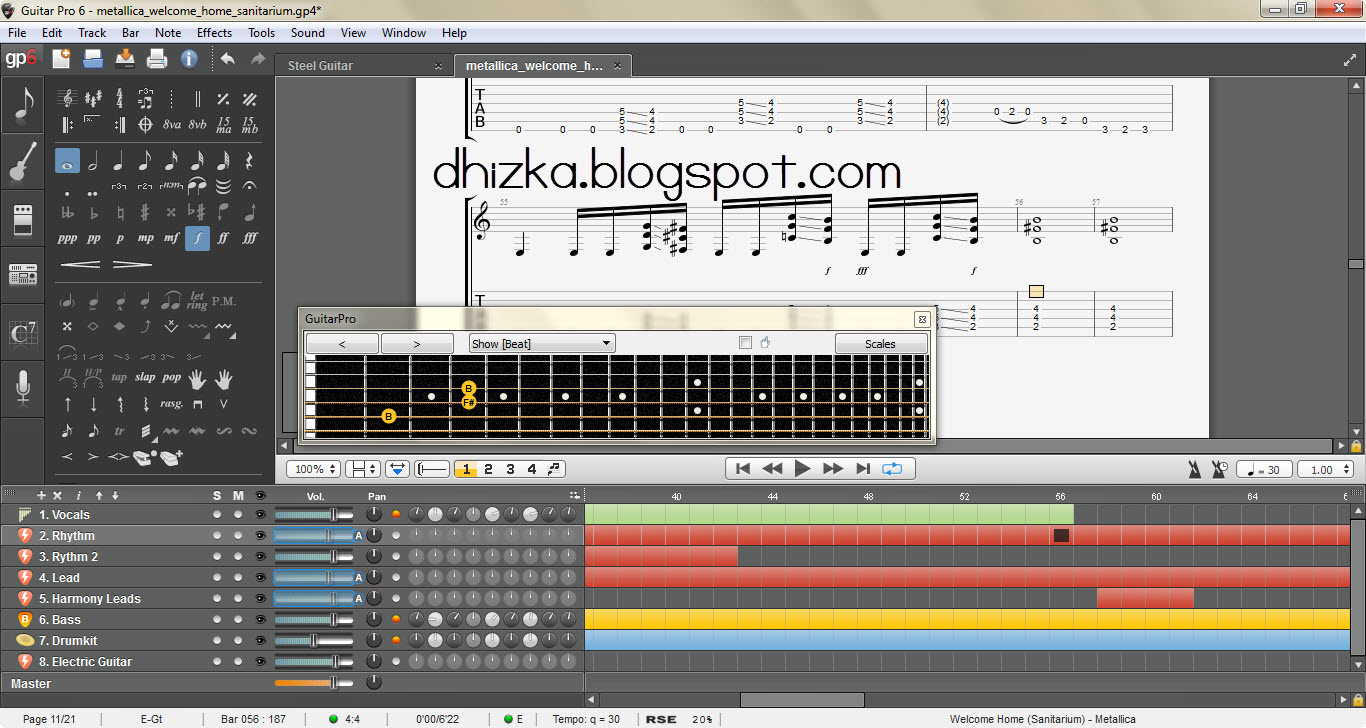Open the microphone lyrics panel
Viewport: 1366px width, 728px height.
click(22, 388)
